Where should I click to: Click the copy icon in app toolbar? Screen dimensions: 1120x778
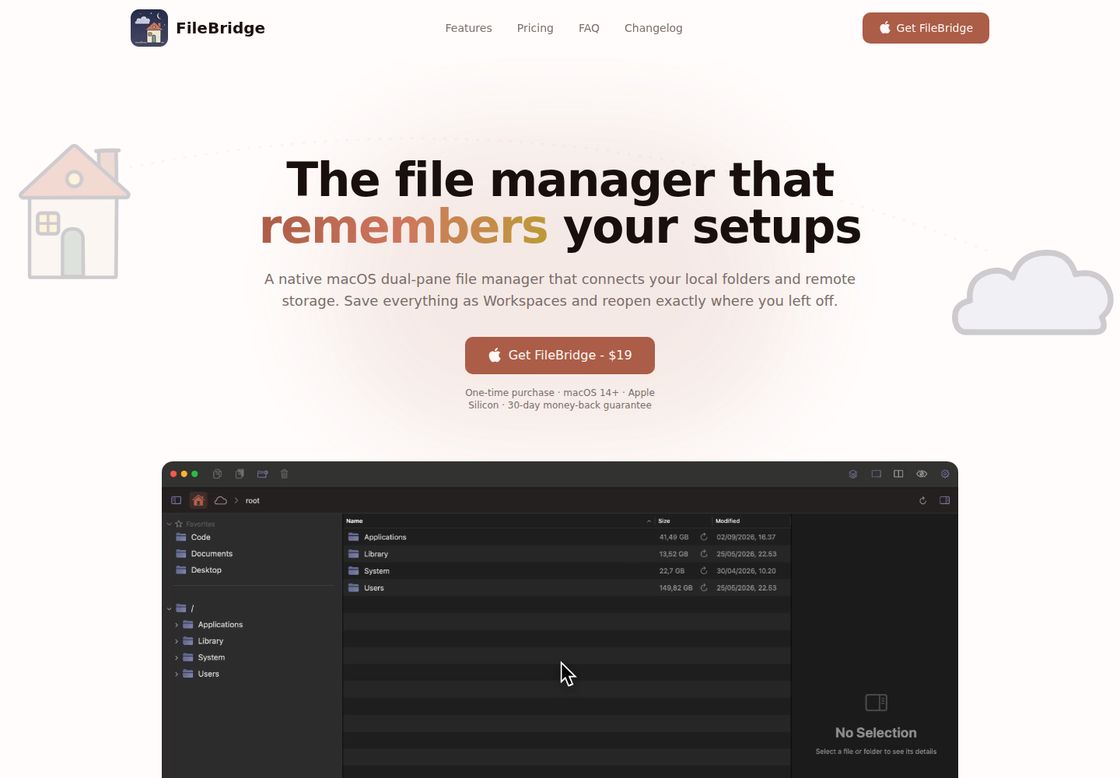tap(217, 474)
